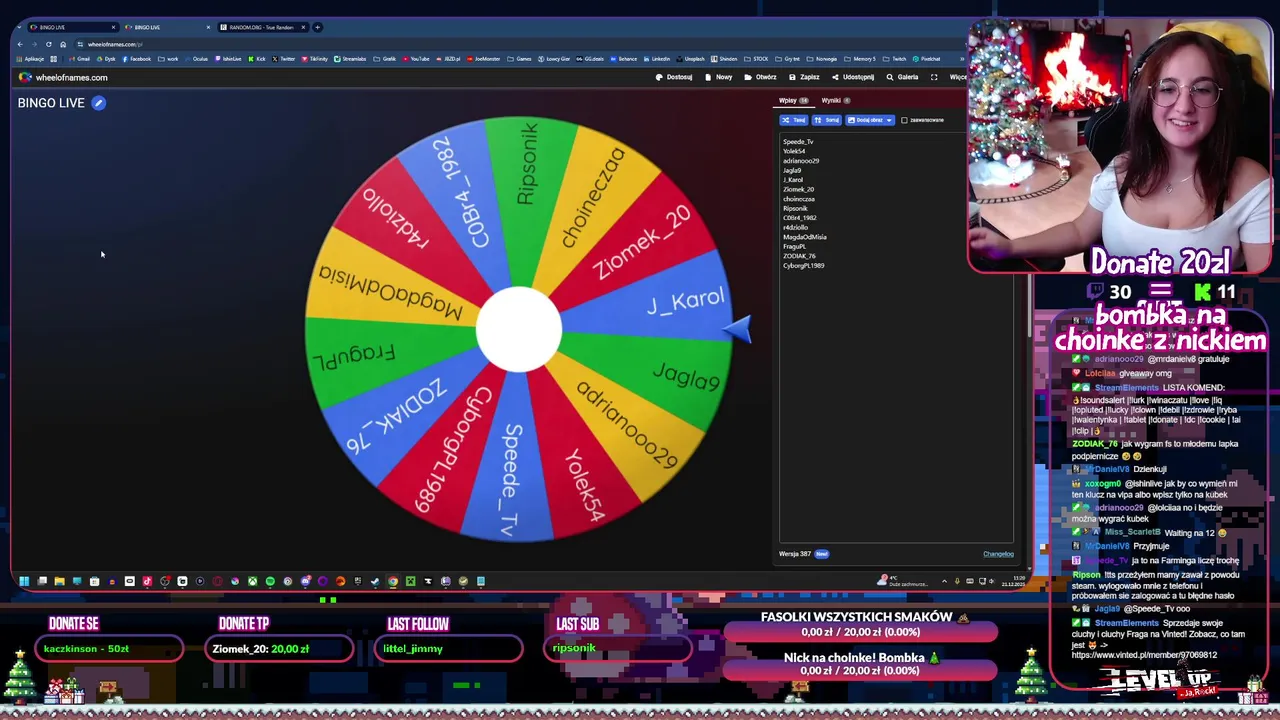Open the Dostosuj customize option
The width and height of the screenshot is (1280, 720).
coord(674,77)
